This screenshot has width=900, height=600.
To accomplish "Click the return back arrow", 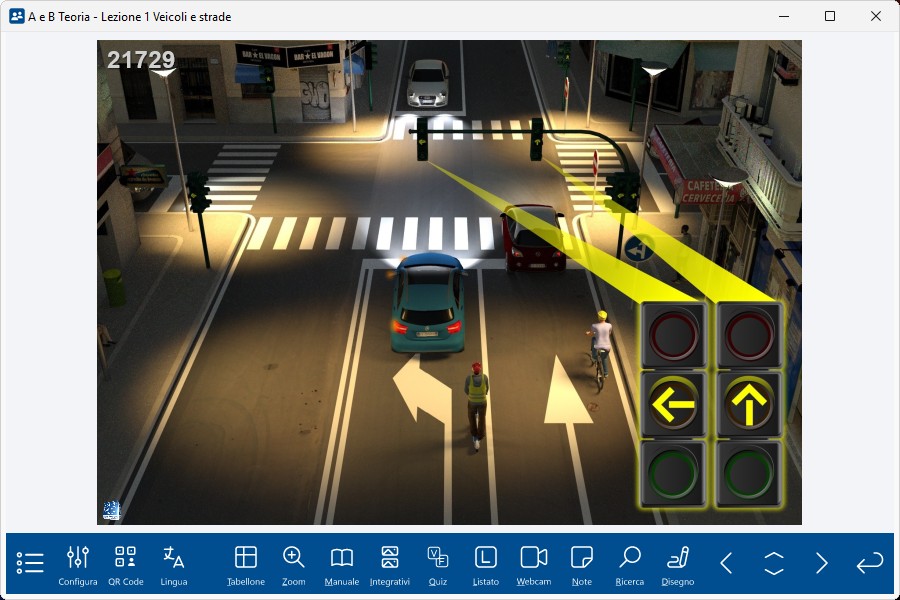I will (x=870, y=563).
